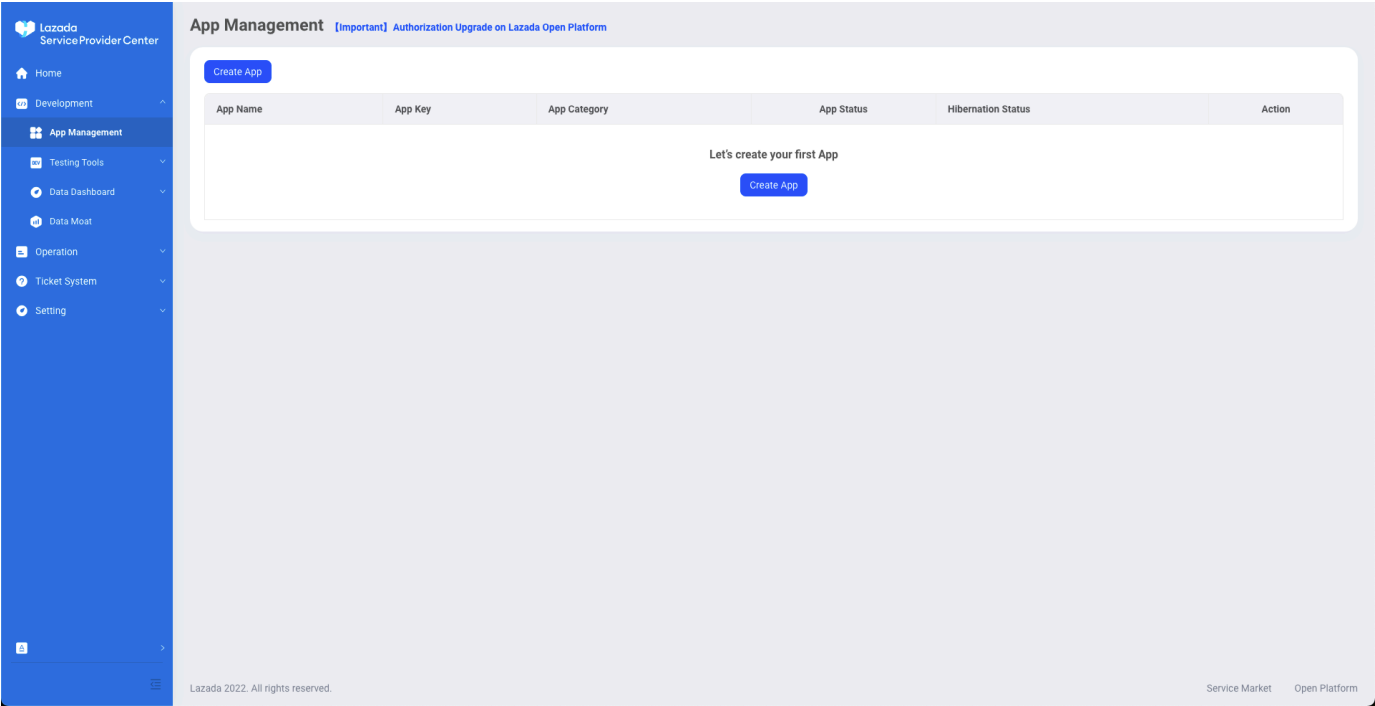This screenshot has height=706, width=1375.
Task: Click the App Management page title
Action: 257,25
